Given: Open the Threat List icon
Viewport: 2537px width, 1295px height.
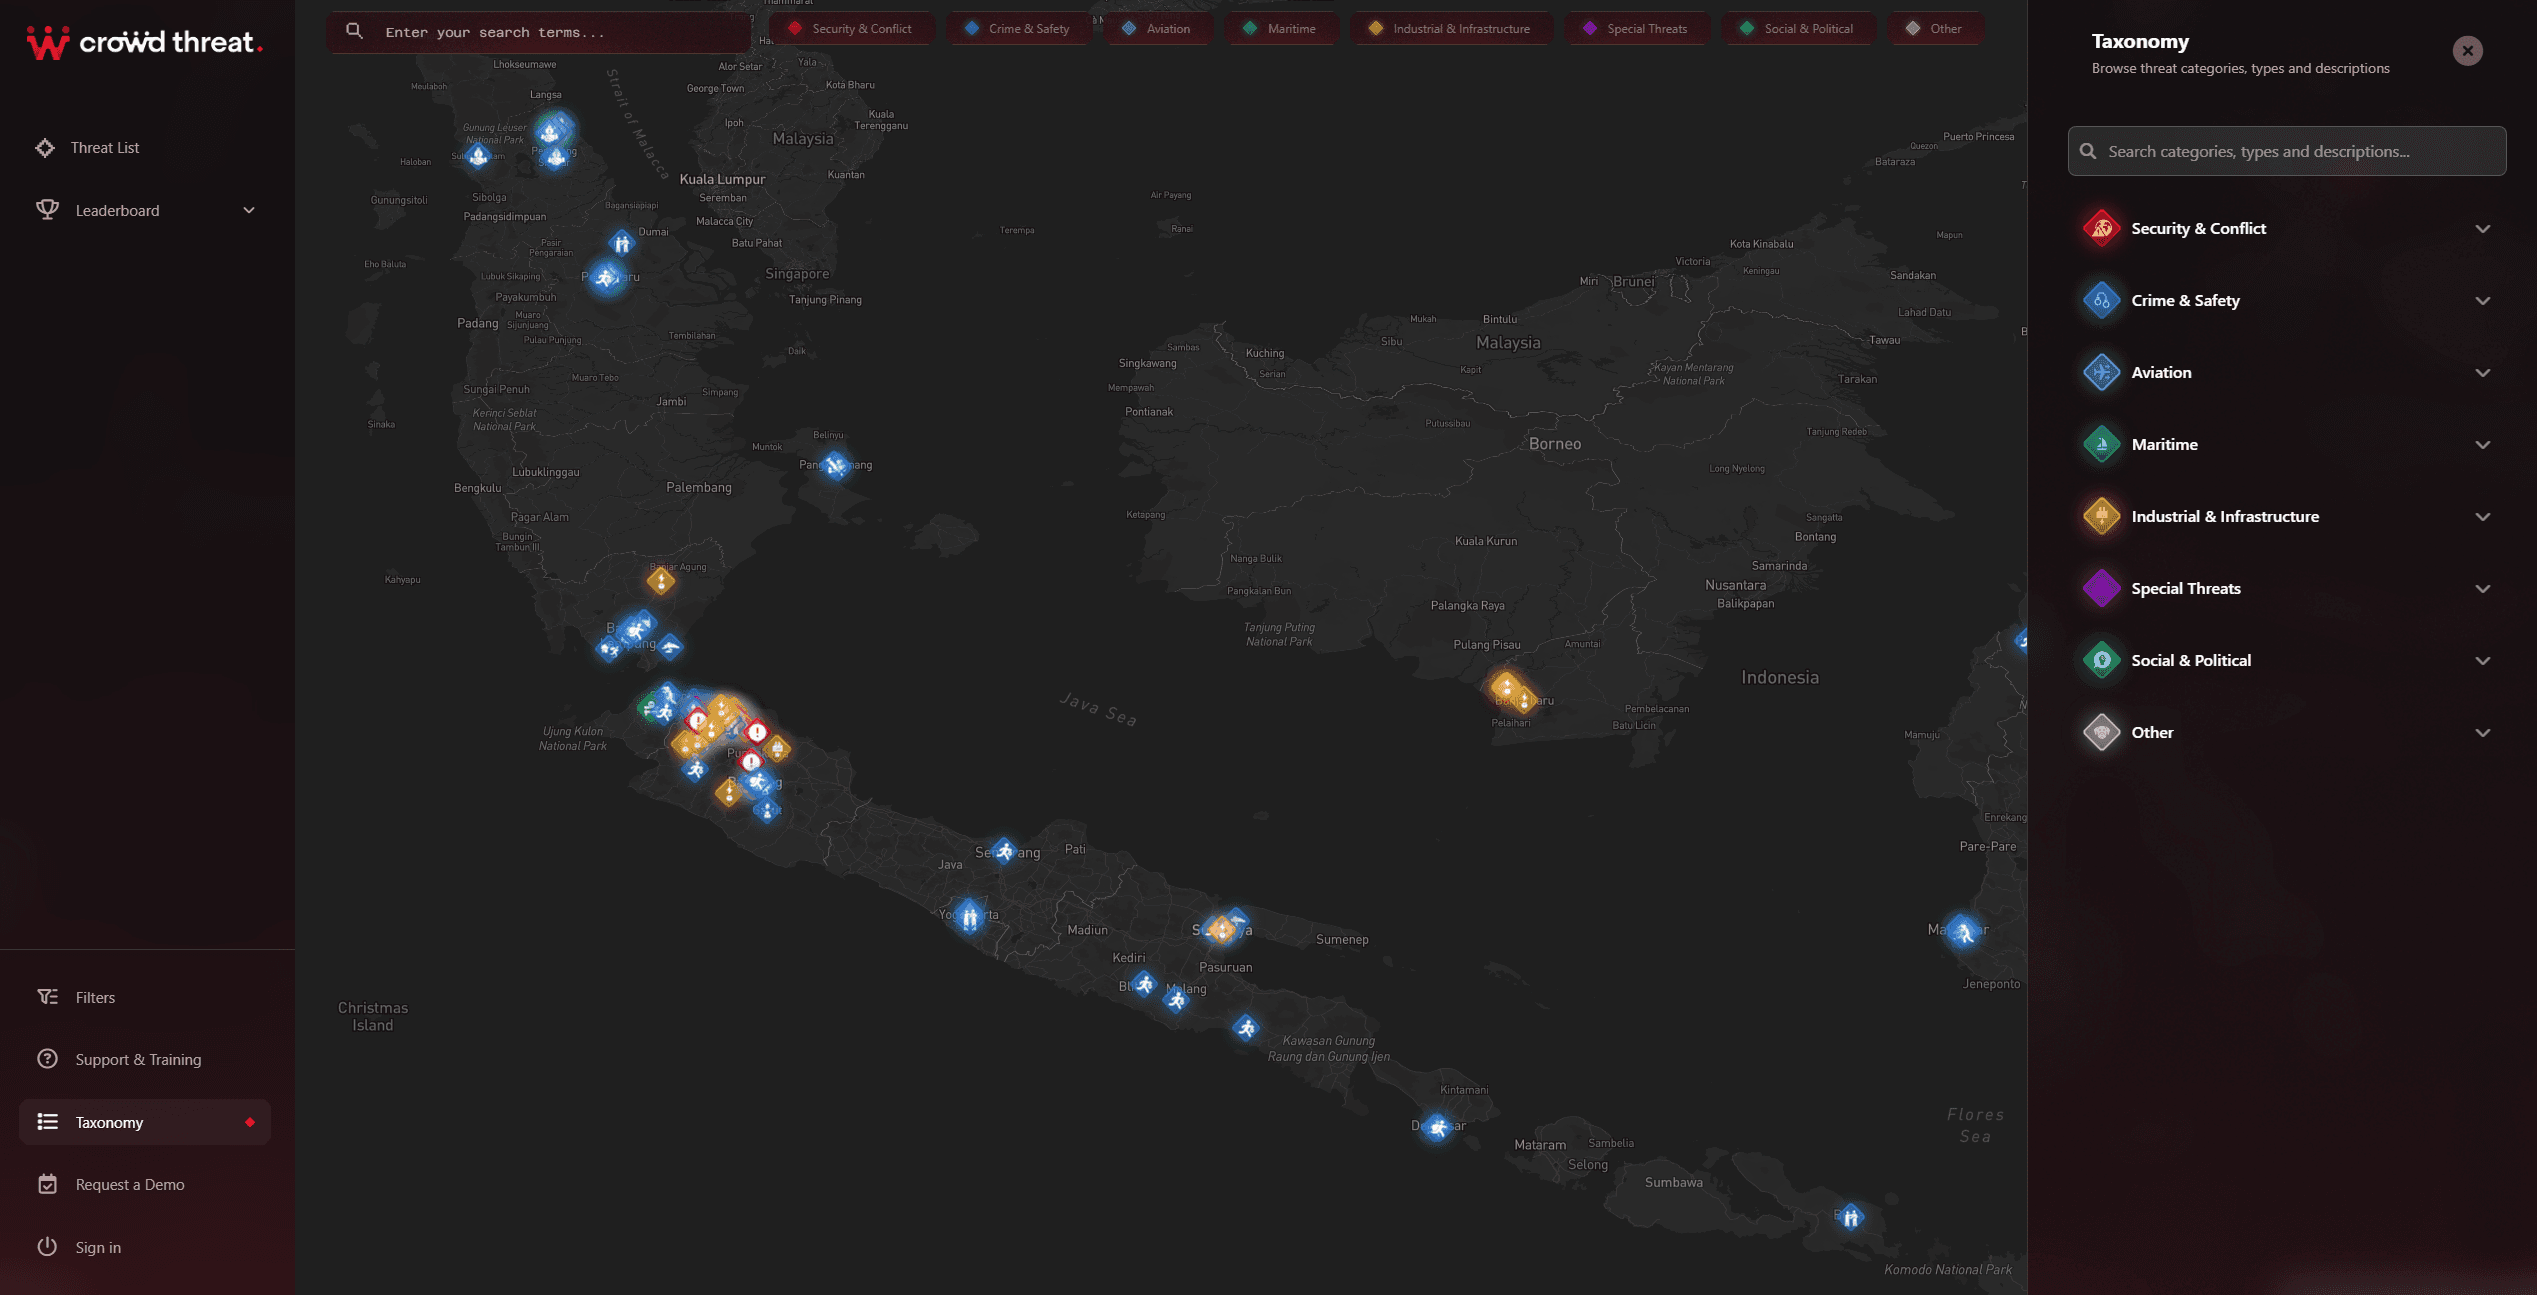Looking at the screenshot, I should coord(45,148).
